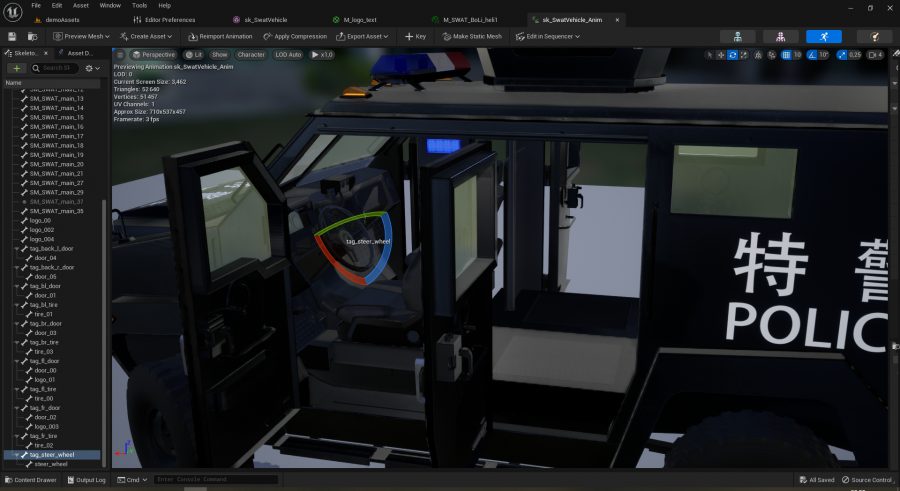Toggle scale snapping

point(841,55)
